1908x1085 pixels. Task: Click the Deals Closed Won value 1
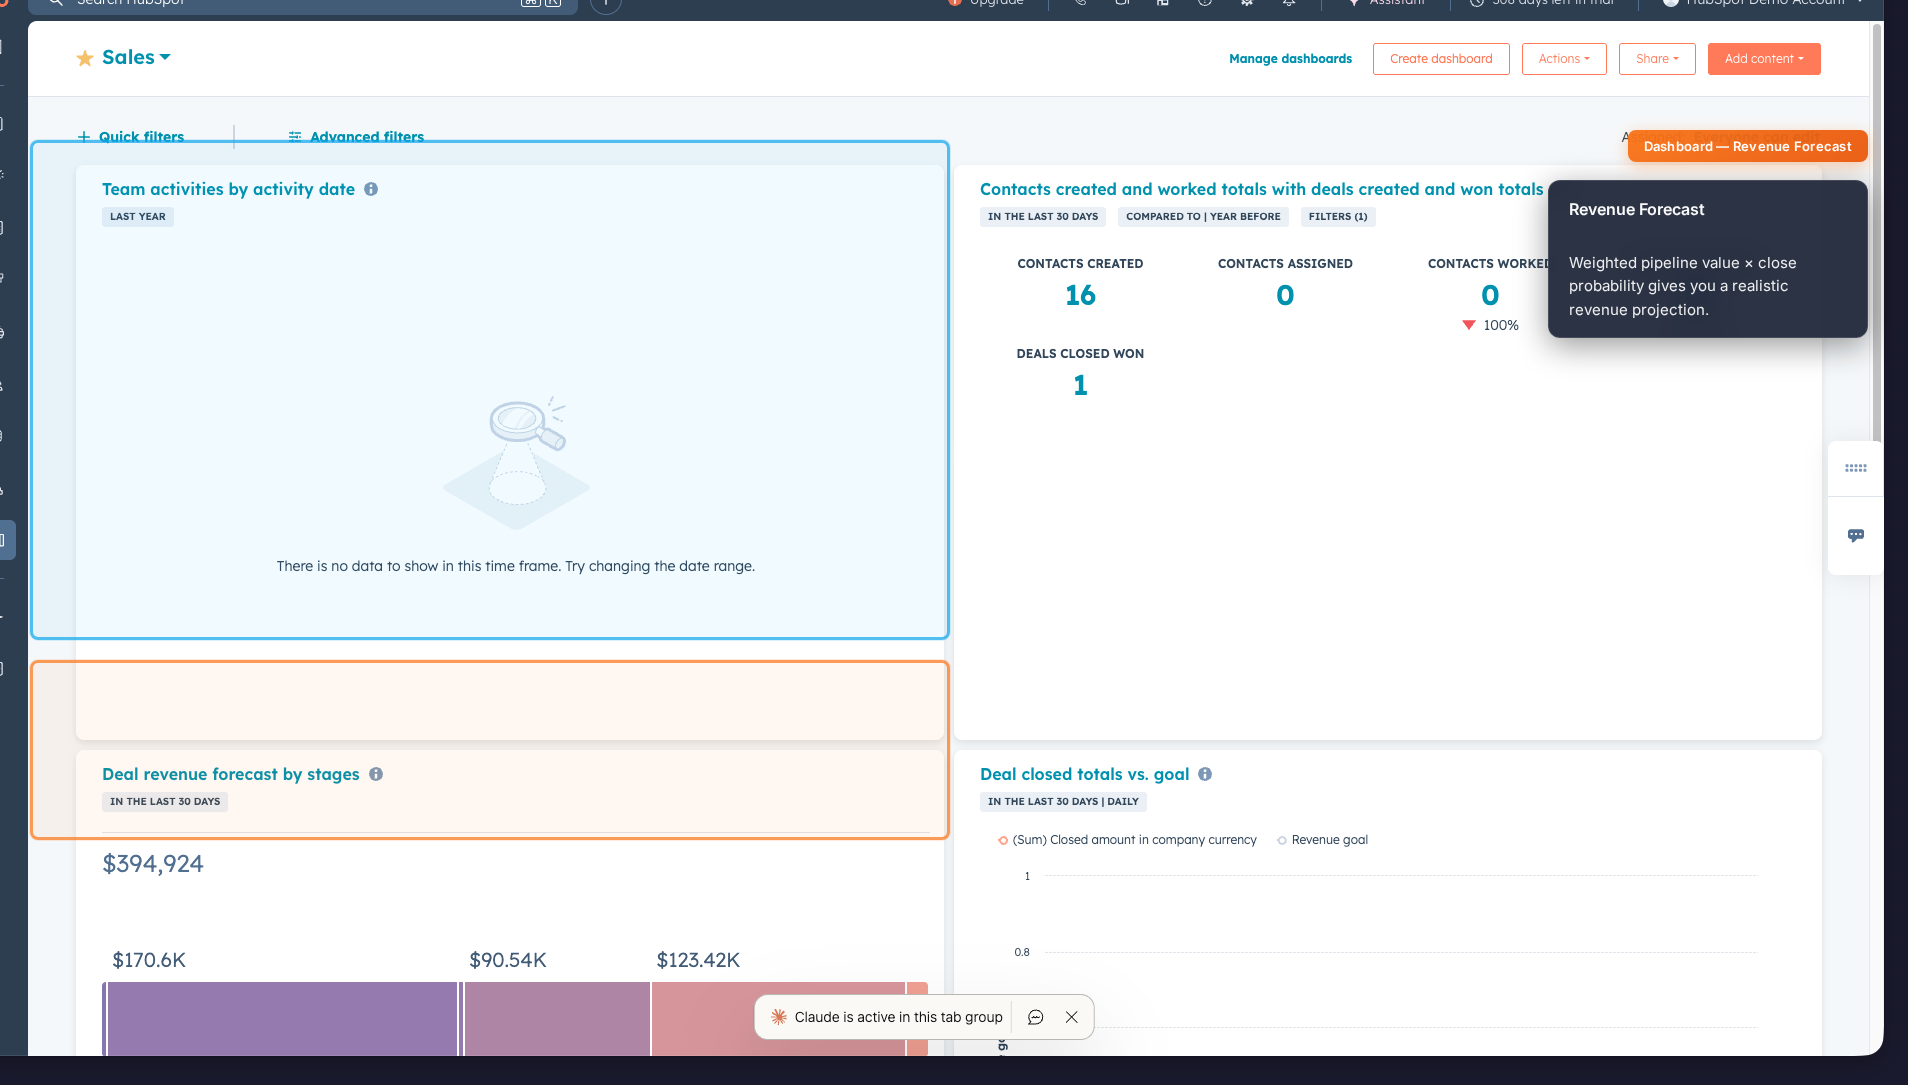pyautogui.click(x=1080, y=385)
